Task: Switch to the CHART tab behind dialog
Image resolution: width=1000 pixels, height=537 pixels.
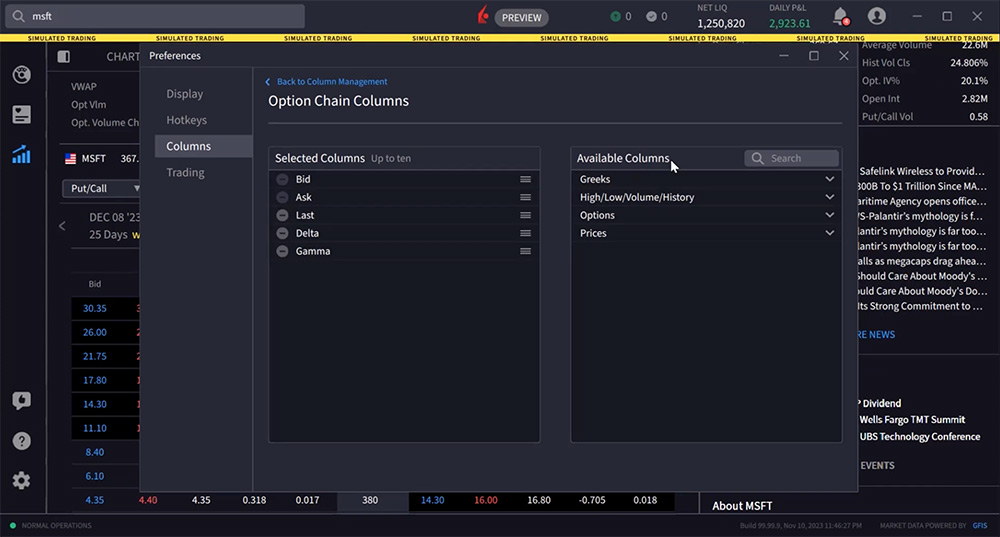Action: click(122, 57)
